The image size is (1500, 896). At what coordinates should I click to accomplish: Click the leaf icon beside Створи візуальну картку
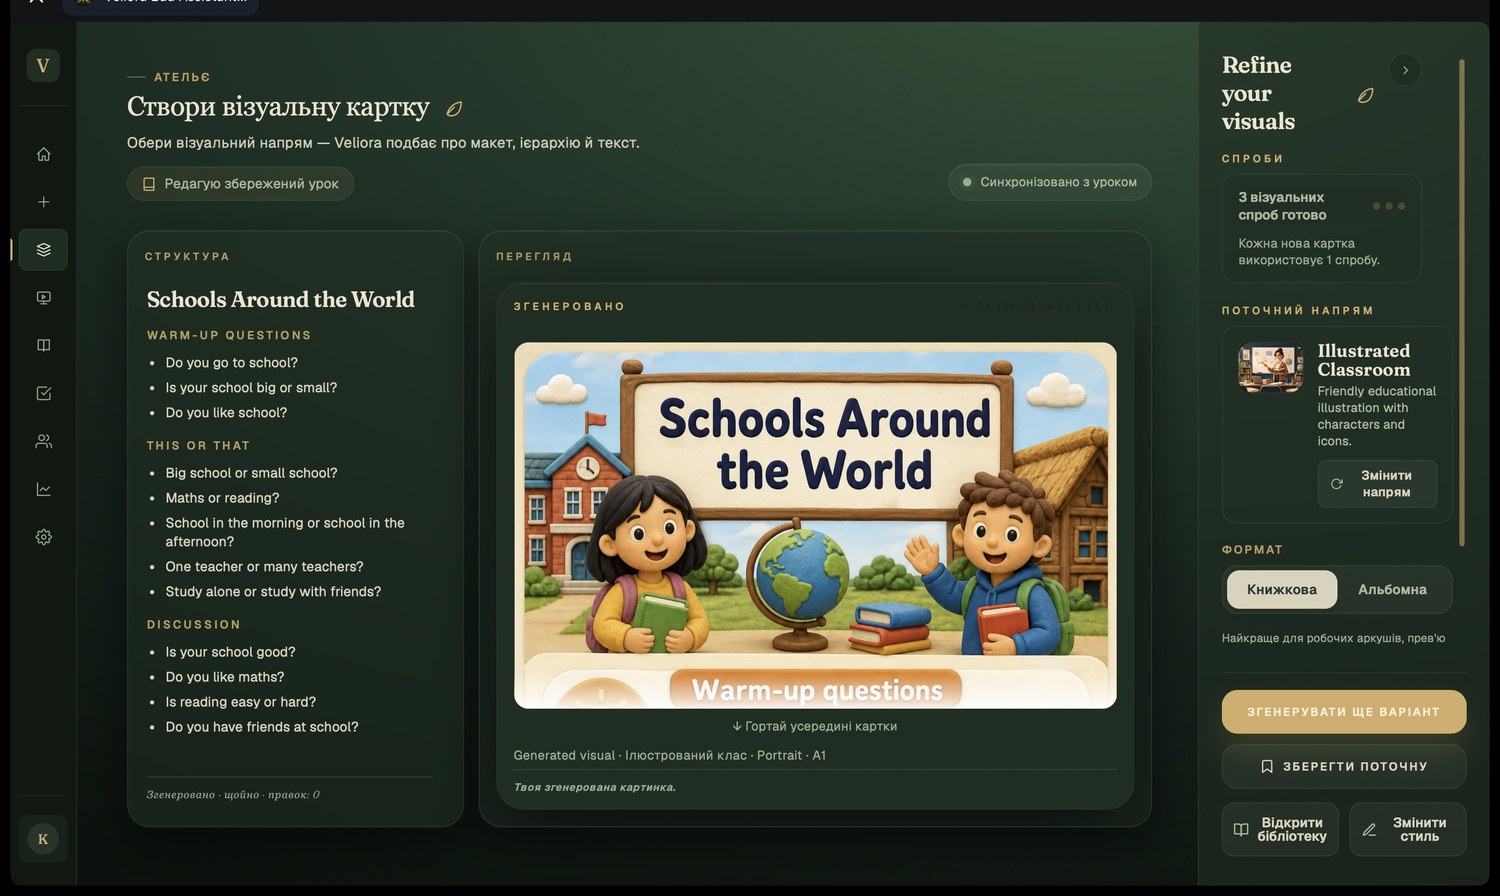coord(454,109)
